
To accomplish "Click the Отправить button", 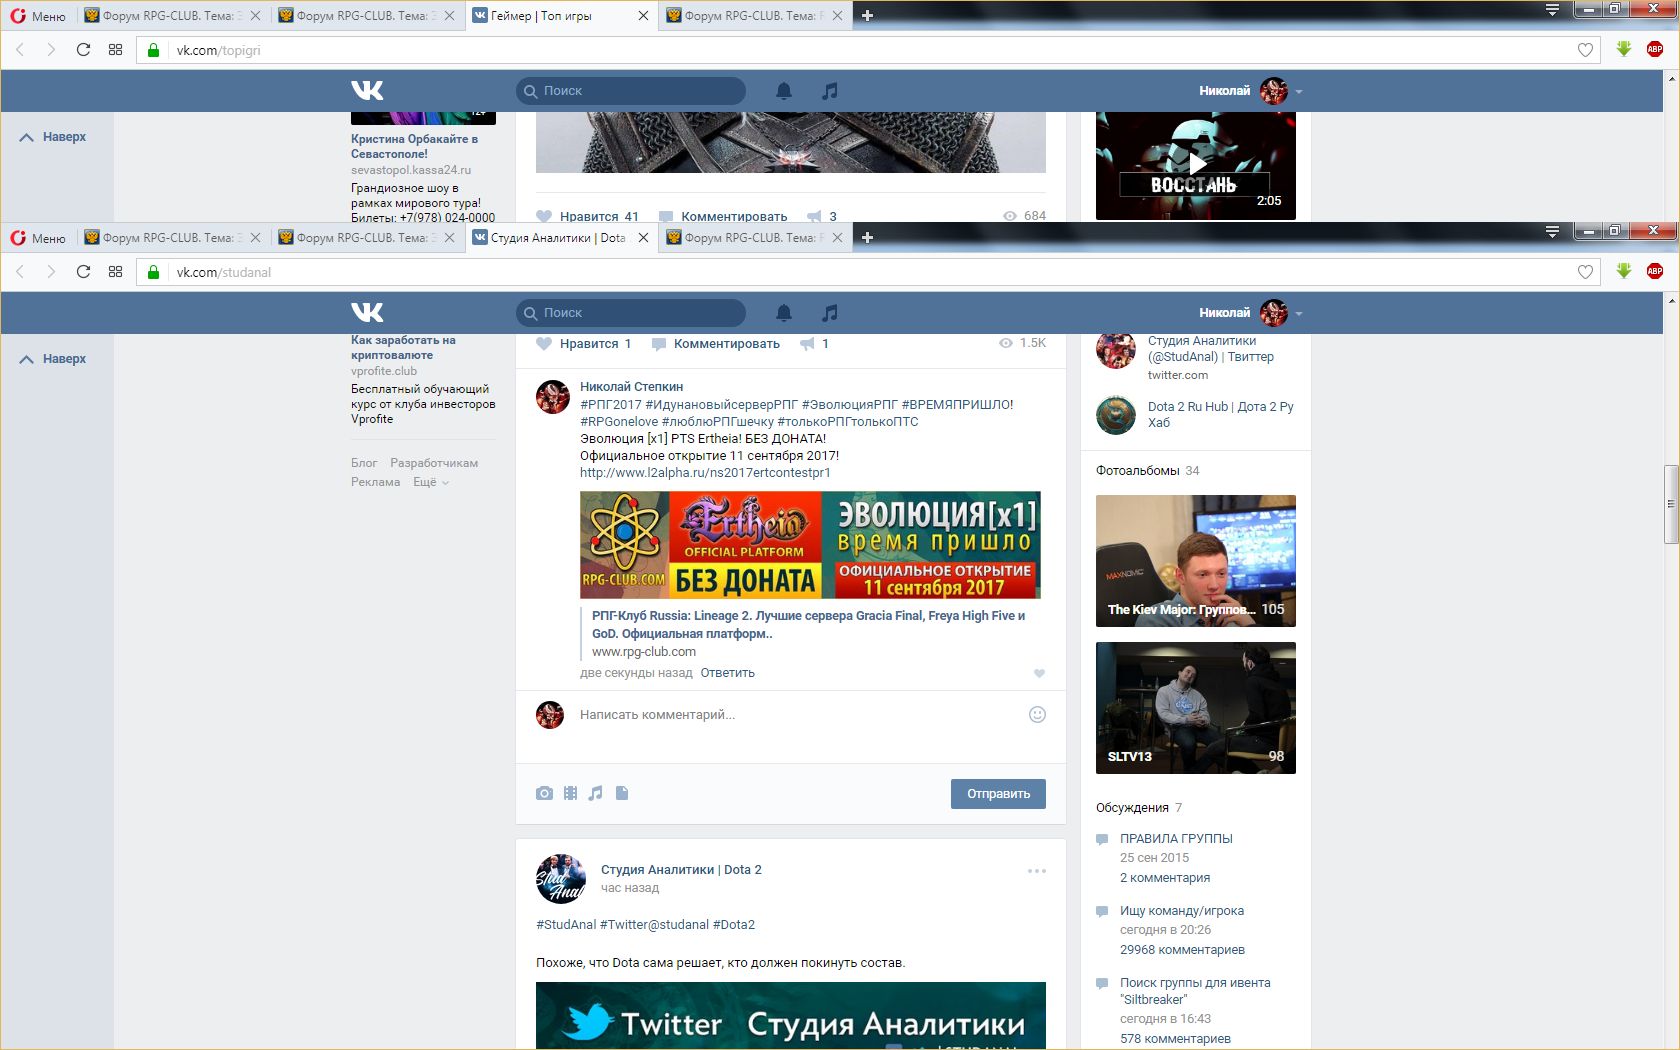I will (x=998, y=793).
